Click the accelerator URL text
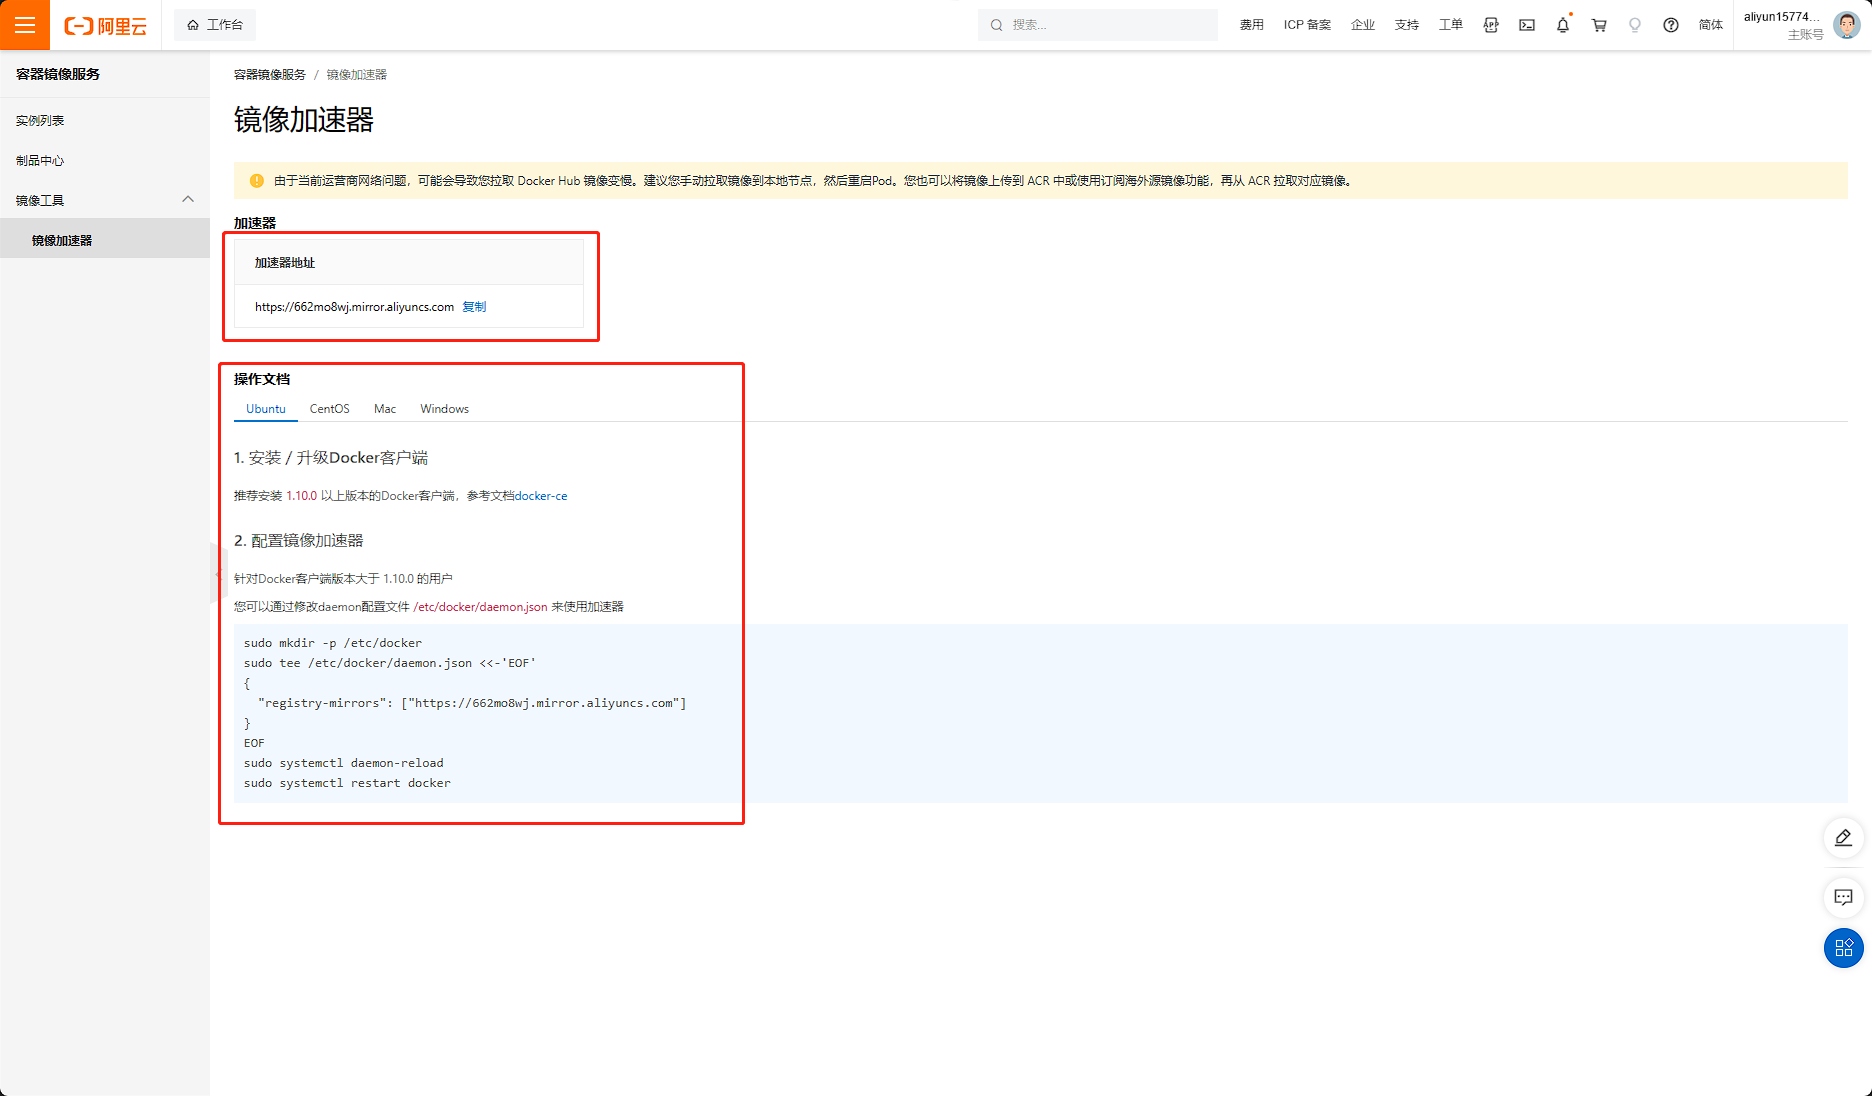Viewport: 1872px width, 1096px height. tap(354, 307)
